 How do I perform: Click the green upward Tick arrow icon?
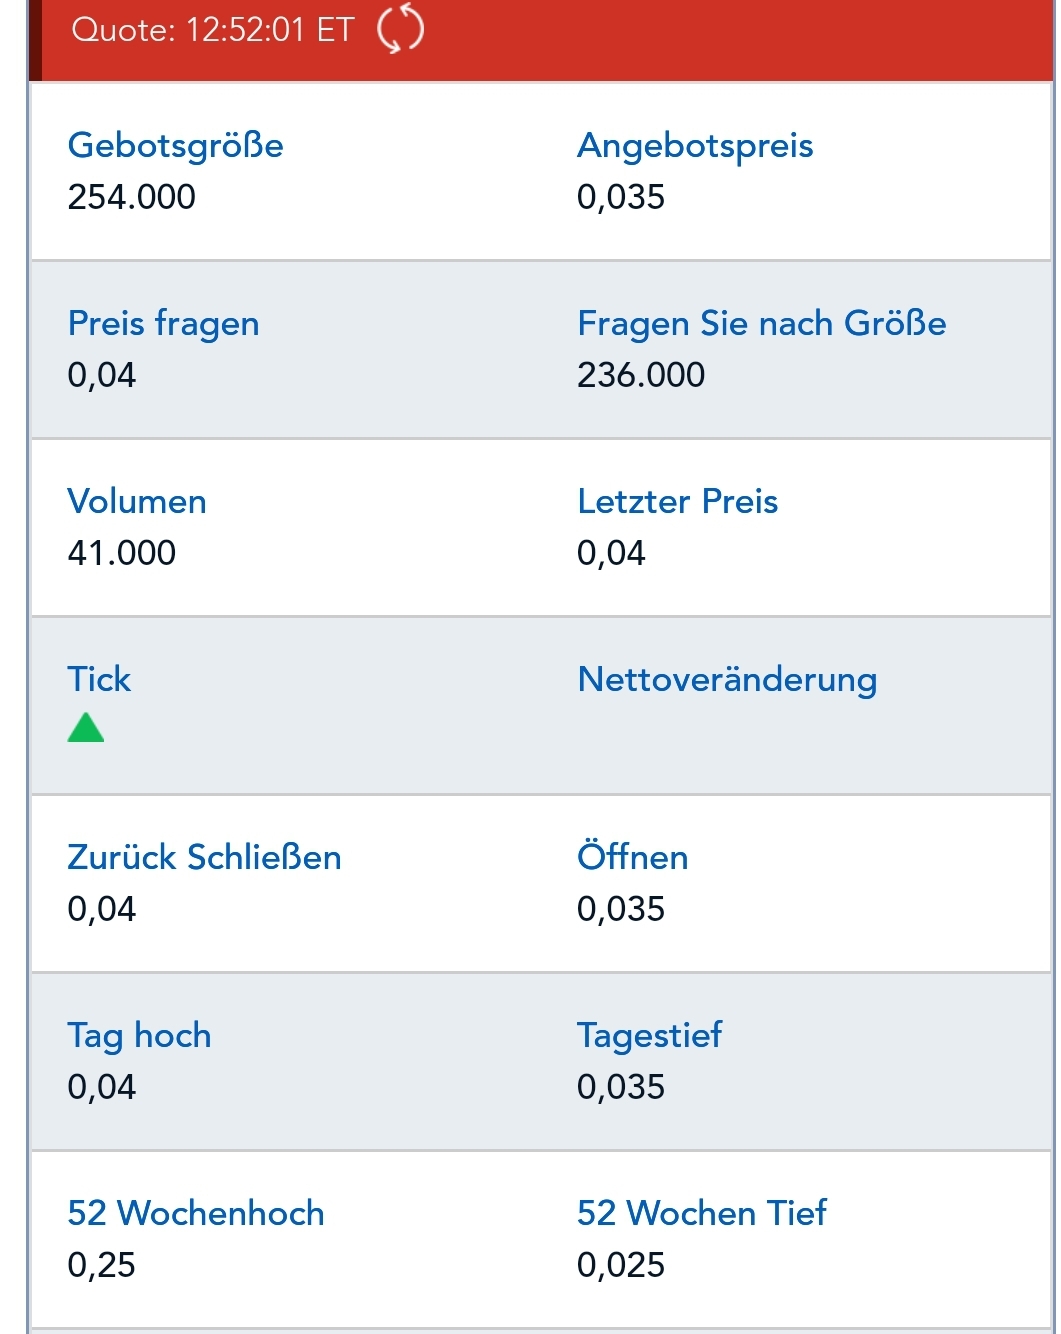pos(85,727)
